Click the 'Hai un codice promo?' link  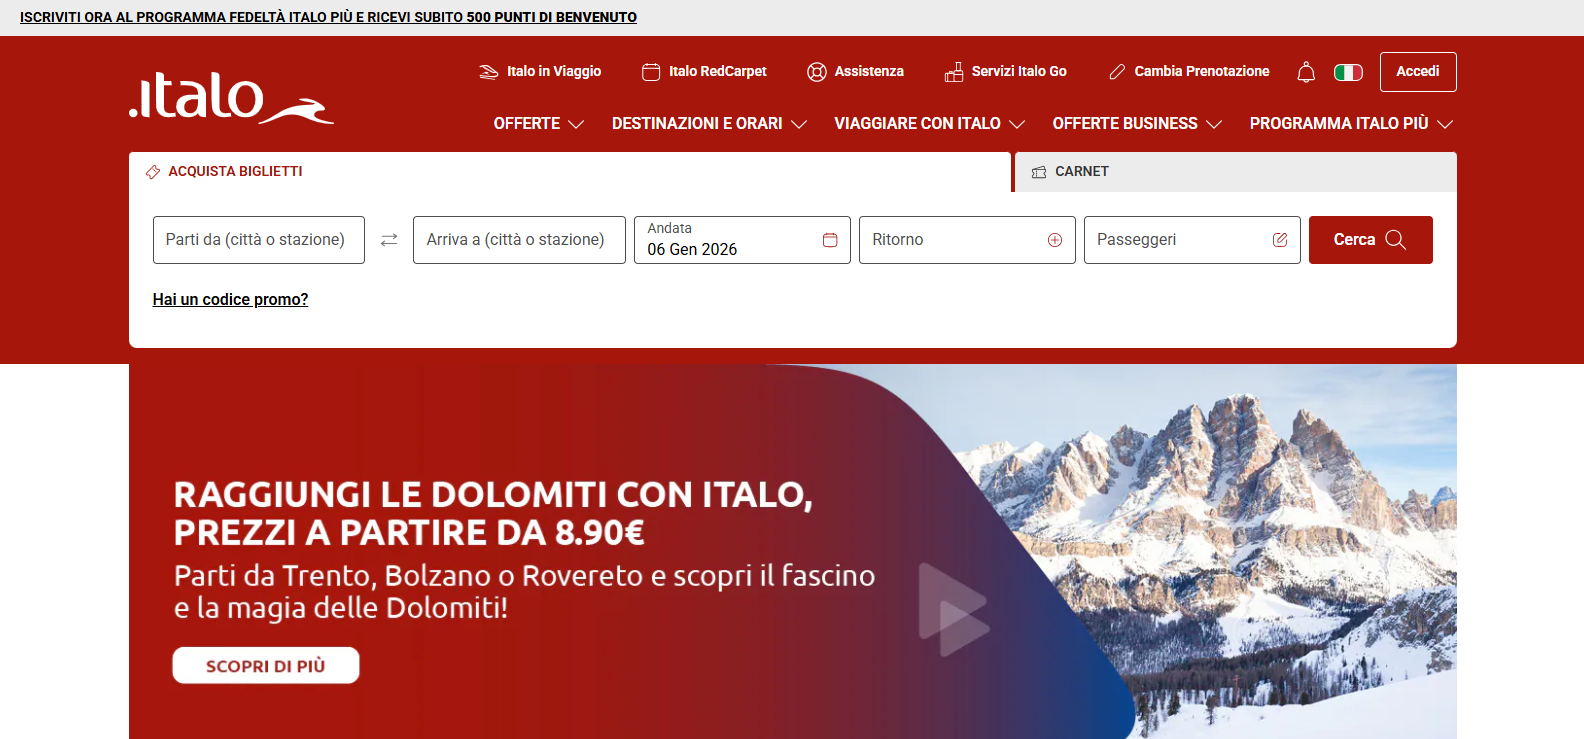coord(230,300)
